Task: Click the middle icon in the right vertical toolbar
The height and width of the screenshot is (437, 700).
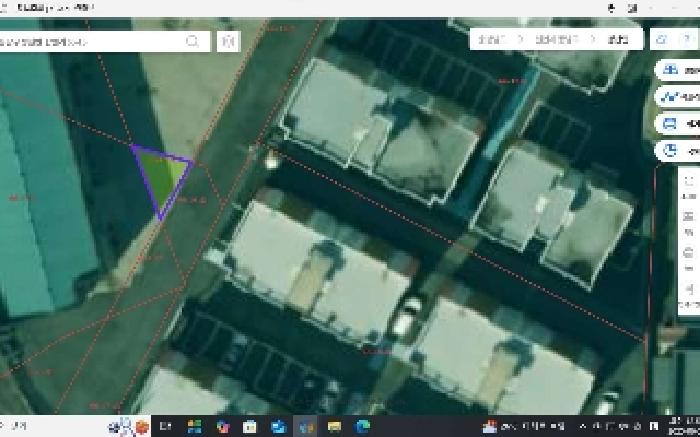Action: pyautogui.click(x=689, y=245)
